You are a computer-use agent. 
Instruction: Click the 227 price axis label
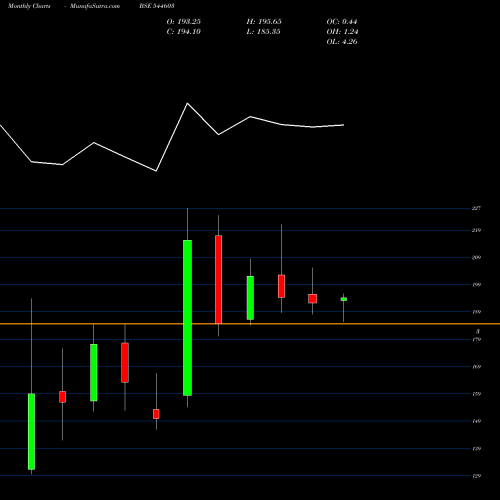[x=476, y=208]
